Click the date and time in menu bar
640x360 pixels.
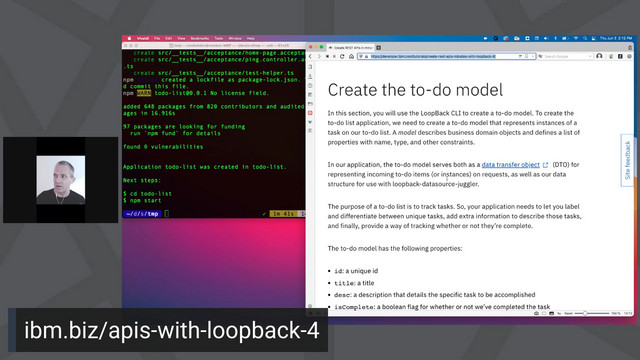[616, 38]
